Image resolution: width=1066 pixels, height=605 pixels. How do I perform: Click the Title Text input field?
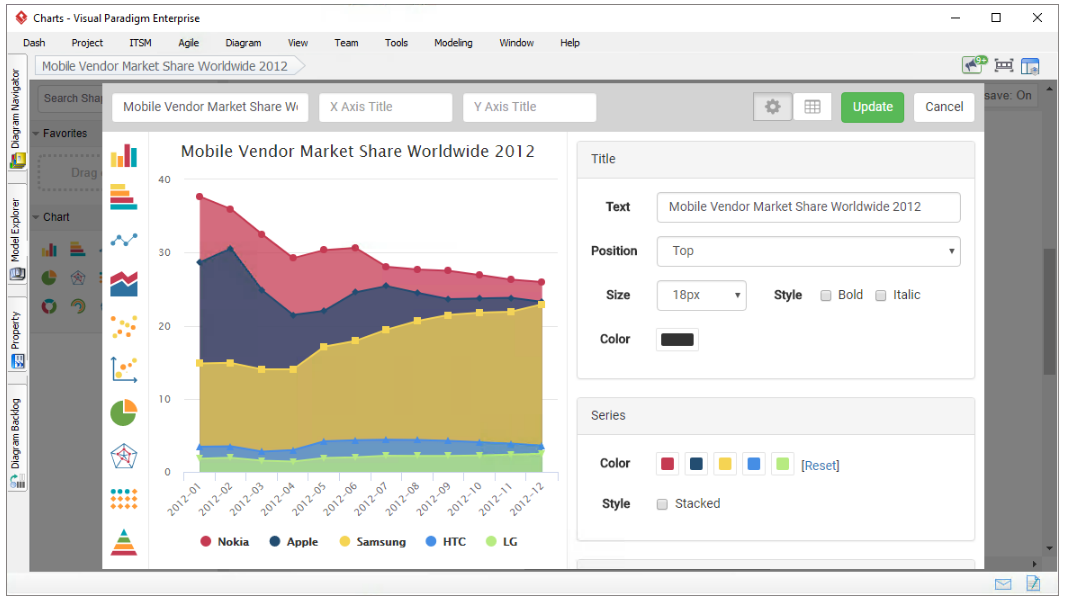pos(808,207)
